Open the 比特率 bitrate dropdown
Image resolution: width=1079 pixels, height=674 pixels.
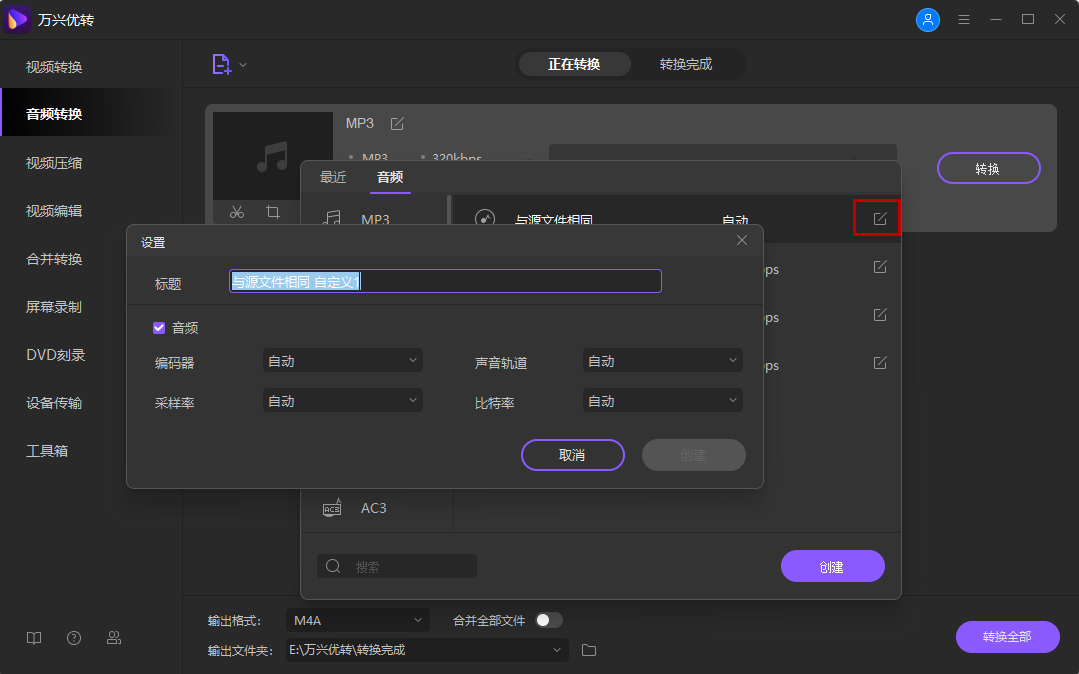tap(662, 399)
